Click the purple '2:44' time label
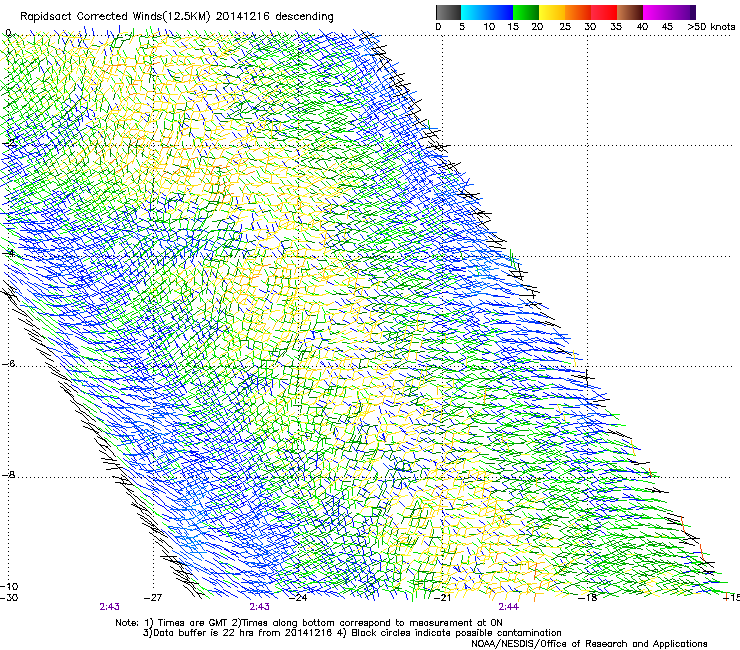Image resolution: width=740 pixels, height=650 pixels. (x=508, y=607)
